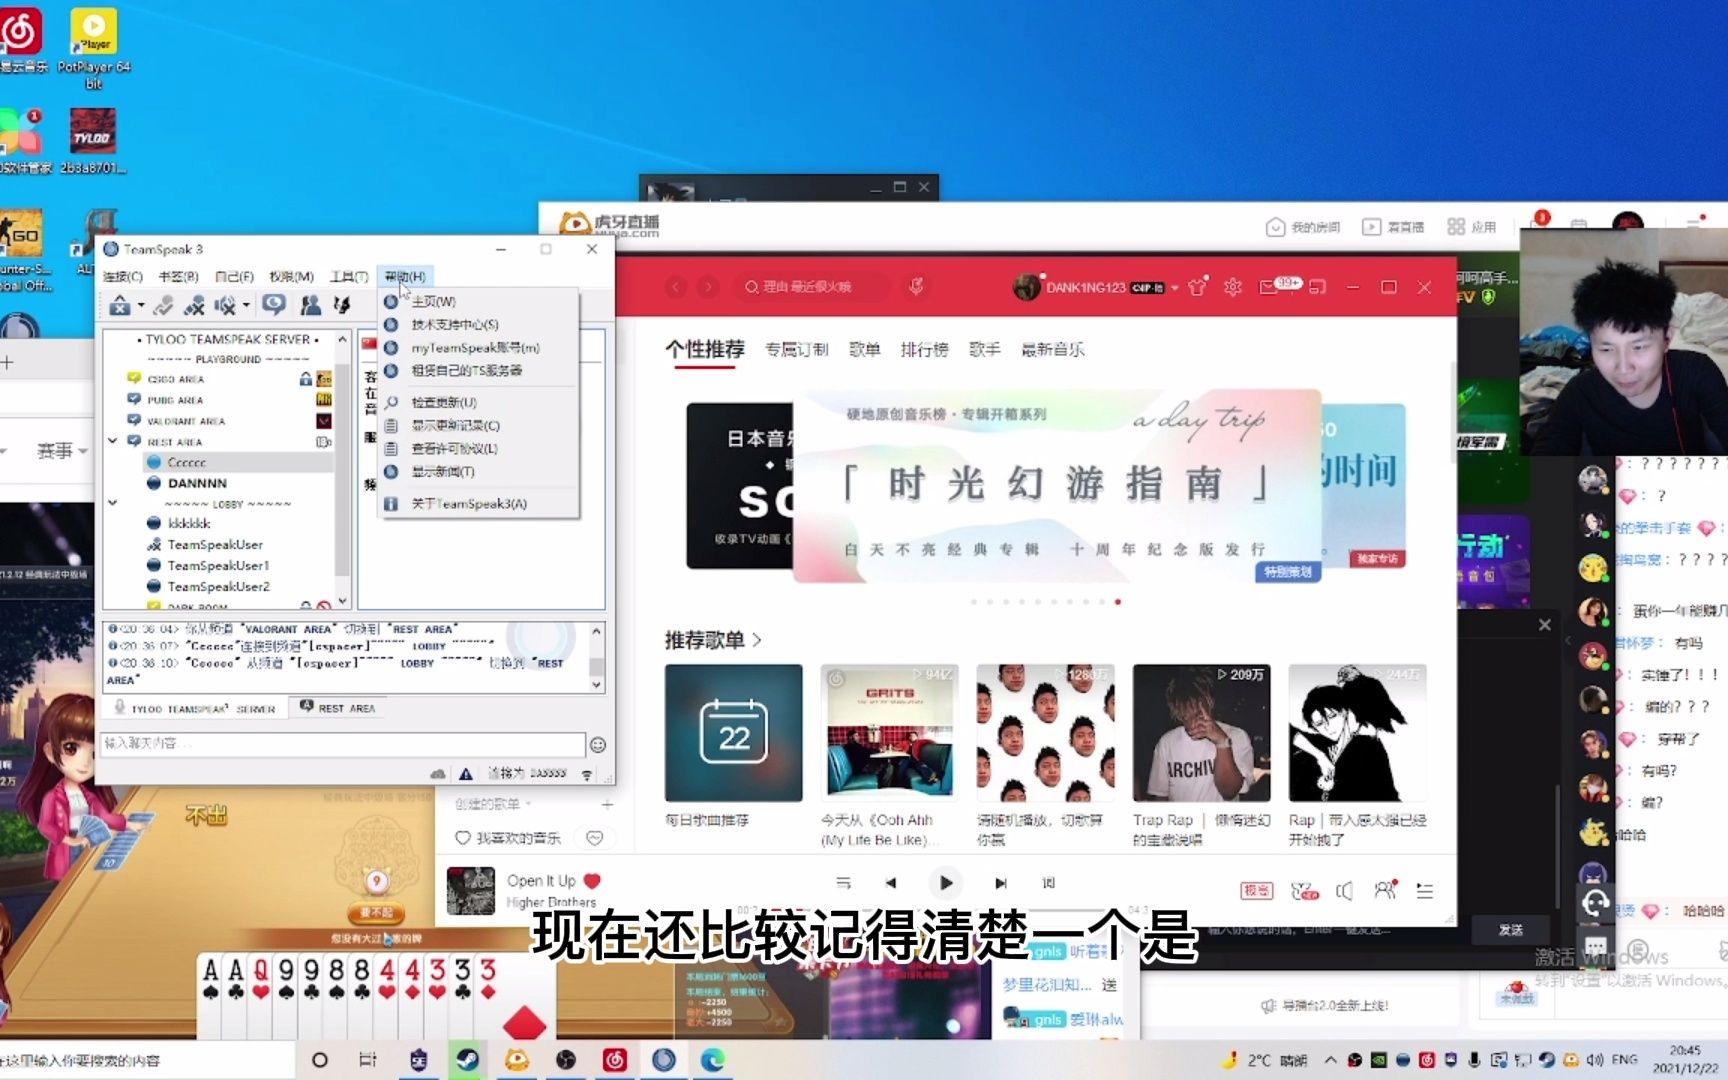Open NetEase Music messages mail icon
The image size is (1728, 1080).
coord(1268,287)
